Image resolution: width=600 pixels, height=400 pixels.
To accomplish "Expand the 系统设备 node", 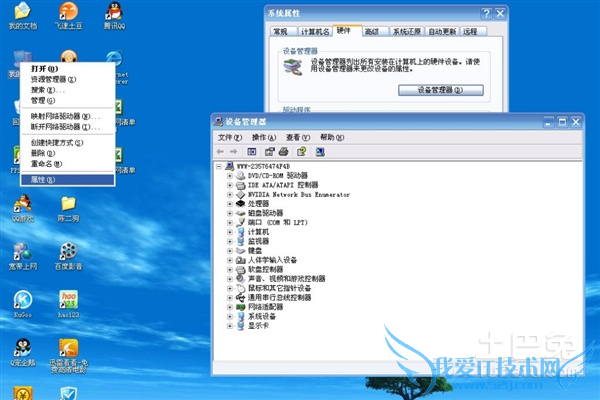I will pyautogui.click(x=230, y=316).
